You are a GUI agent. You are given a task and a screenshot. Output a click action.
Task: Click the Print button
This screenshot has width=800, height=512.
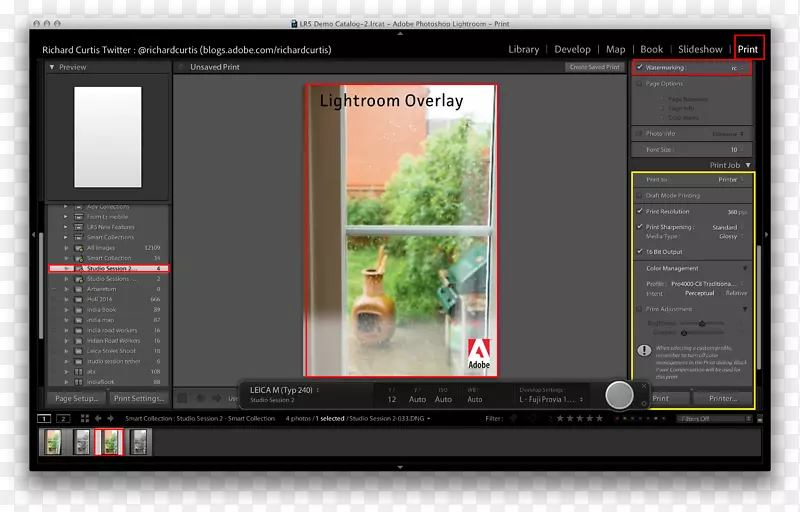669,398
